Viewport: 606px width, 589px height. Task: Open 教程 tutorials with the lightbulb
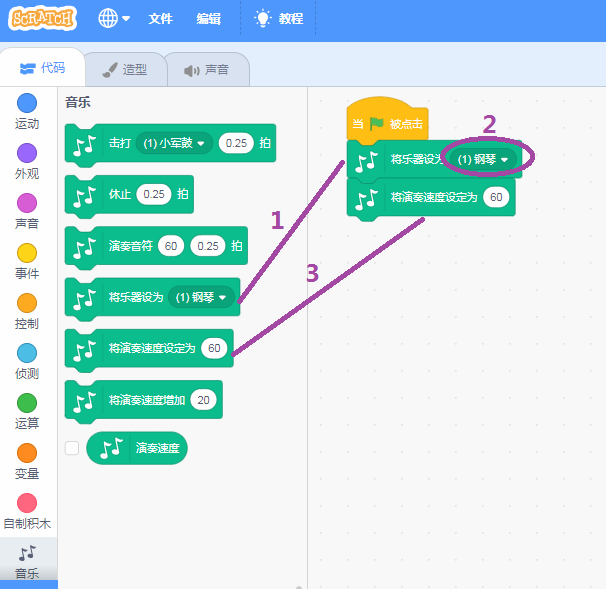point(278,18)
